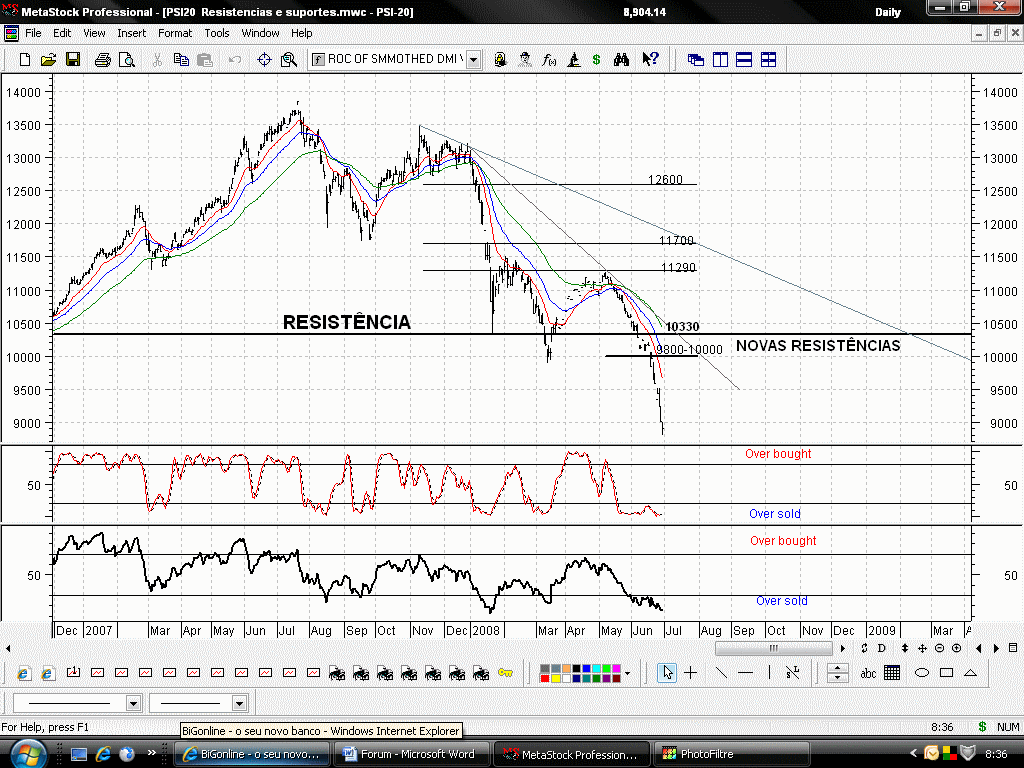Expand the ROC OF SMMOTHED DMI indicator dropdown
Screen dimensions: 1024x768
pos(473,59)
